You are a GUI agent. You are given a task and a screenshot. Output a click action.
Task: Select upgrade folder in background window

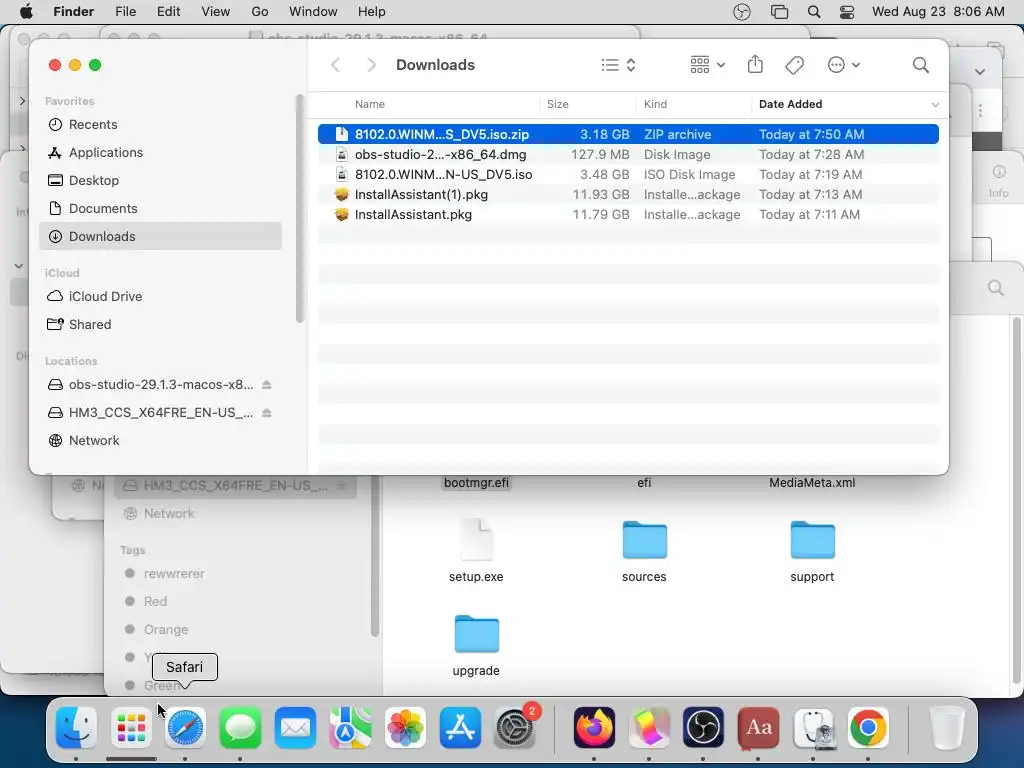point(476,645)
